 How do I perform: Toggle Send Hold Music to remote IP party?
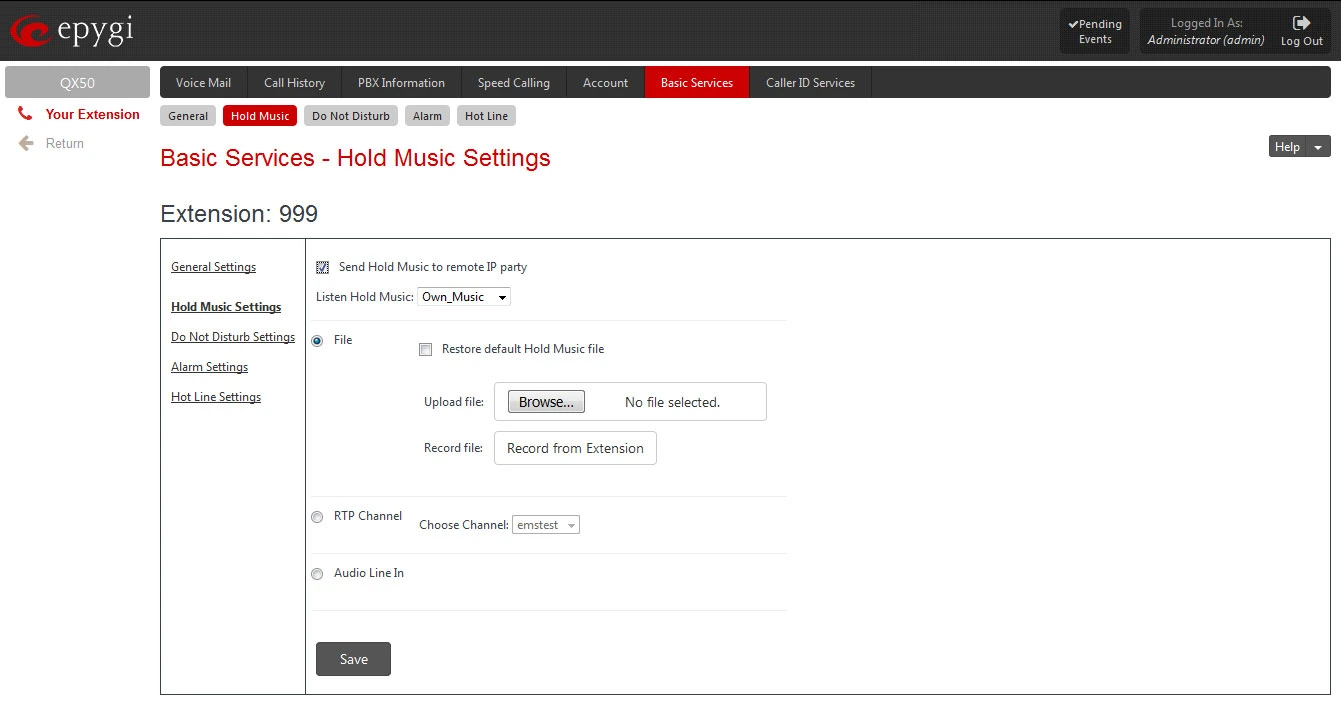point(322,267)
